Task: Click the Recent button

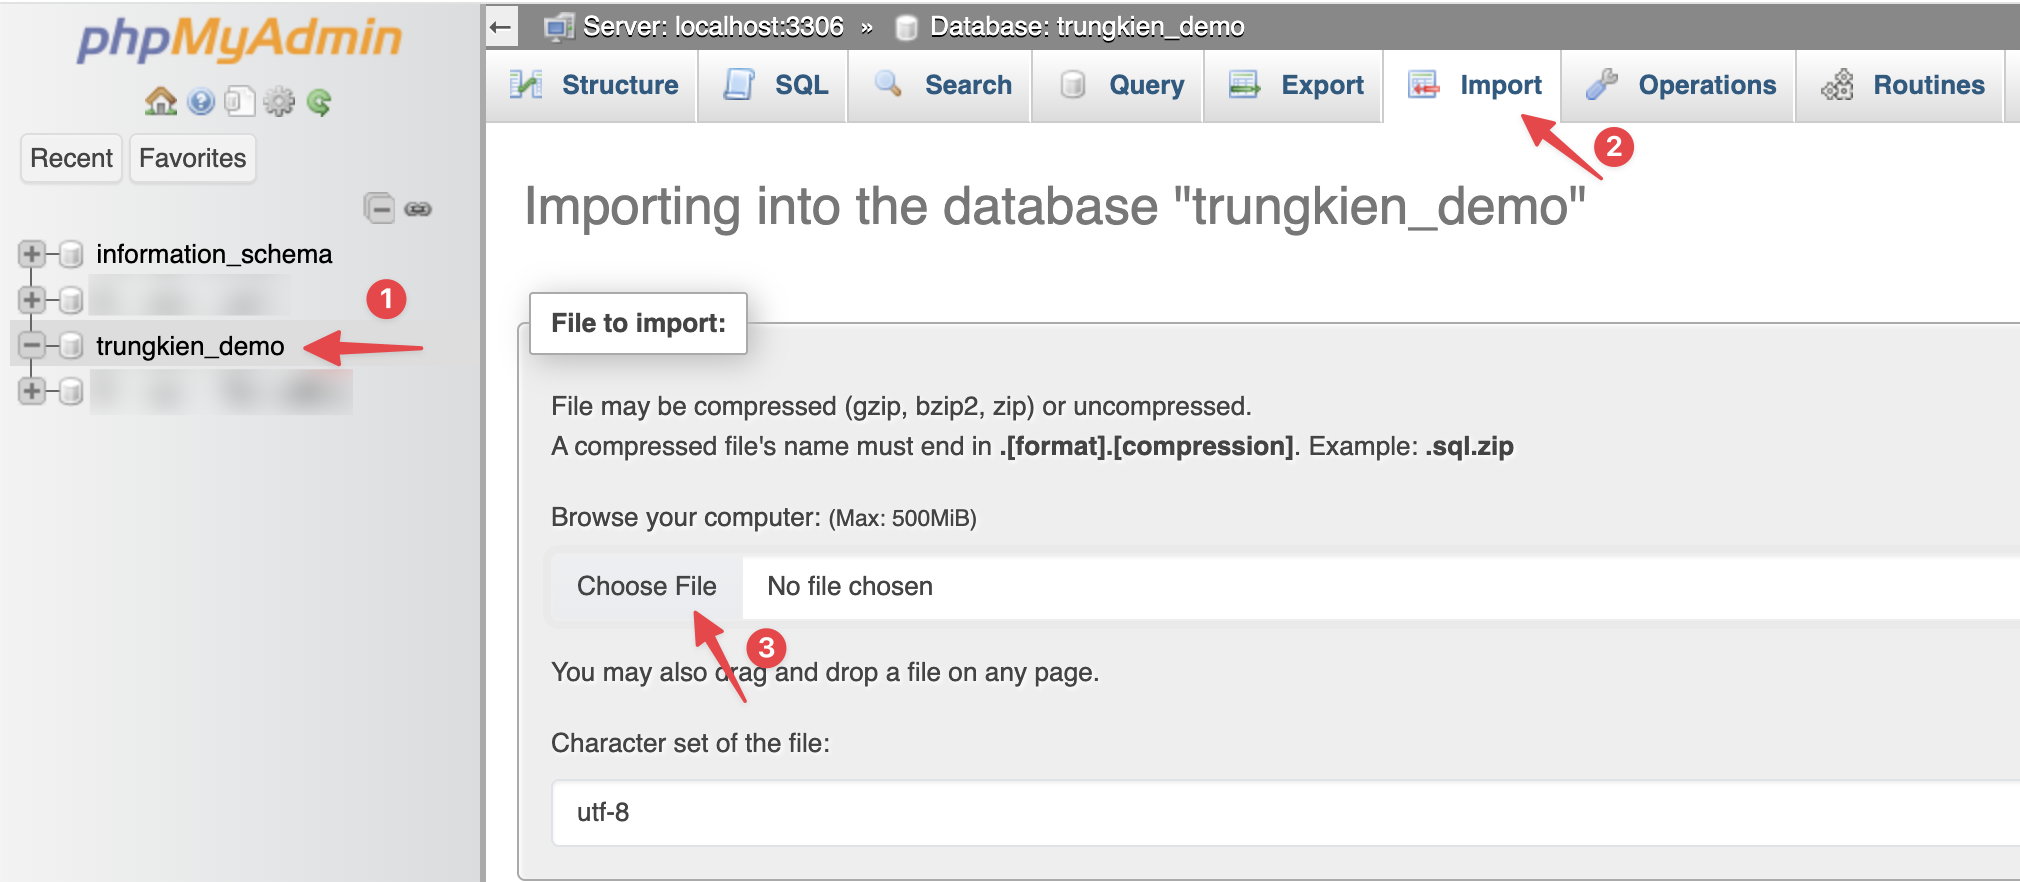Action: pos(71,158)
